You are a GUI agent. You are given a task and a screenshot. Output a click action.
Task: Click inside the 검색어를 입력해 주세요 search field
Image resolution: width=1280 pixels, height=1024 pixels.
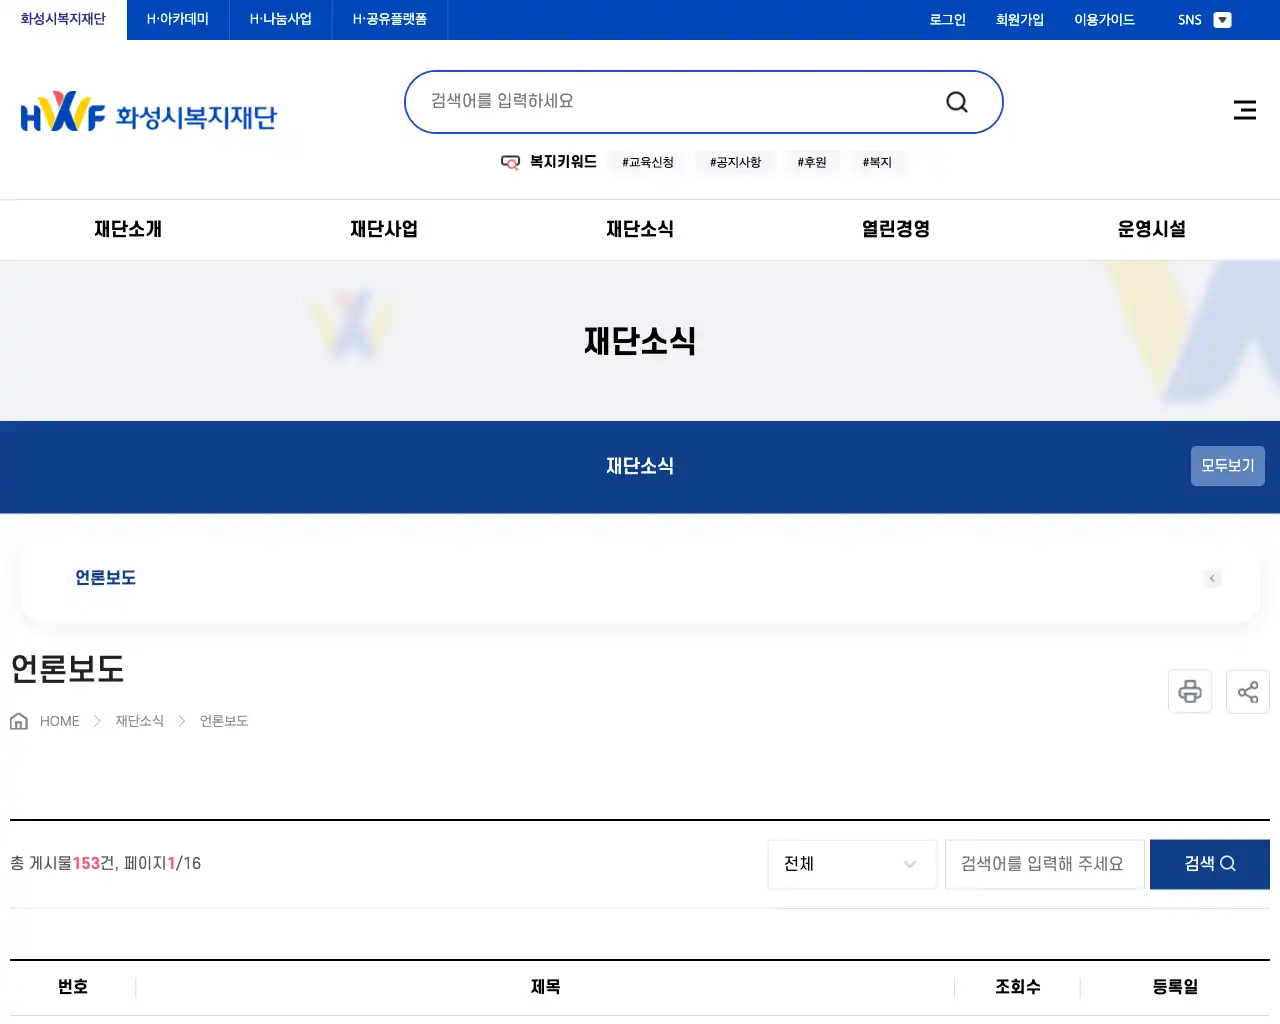click(x=1044, y=864)
